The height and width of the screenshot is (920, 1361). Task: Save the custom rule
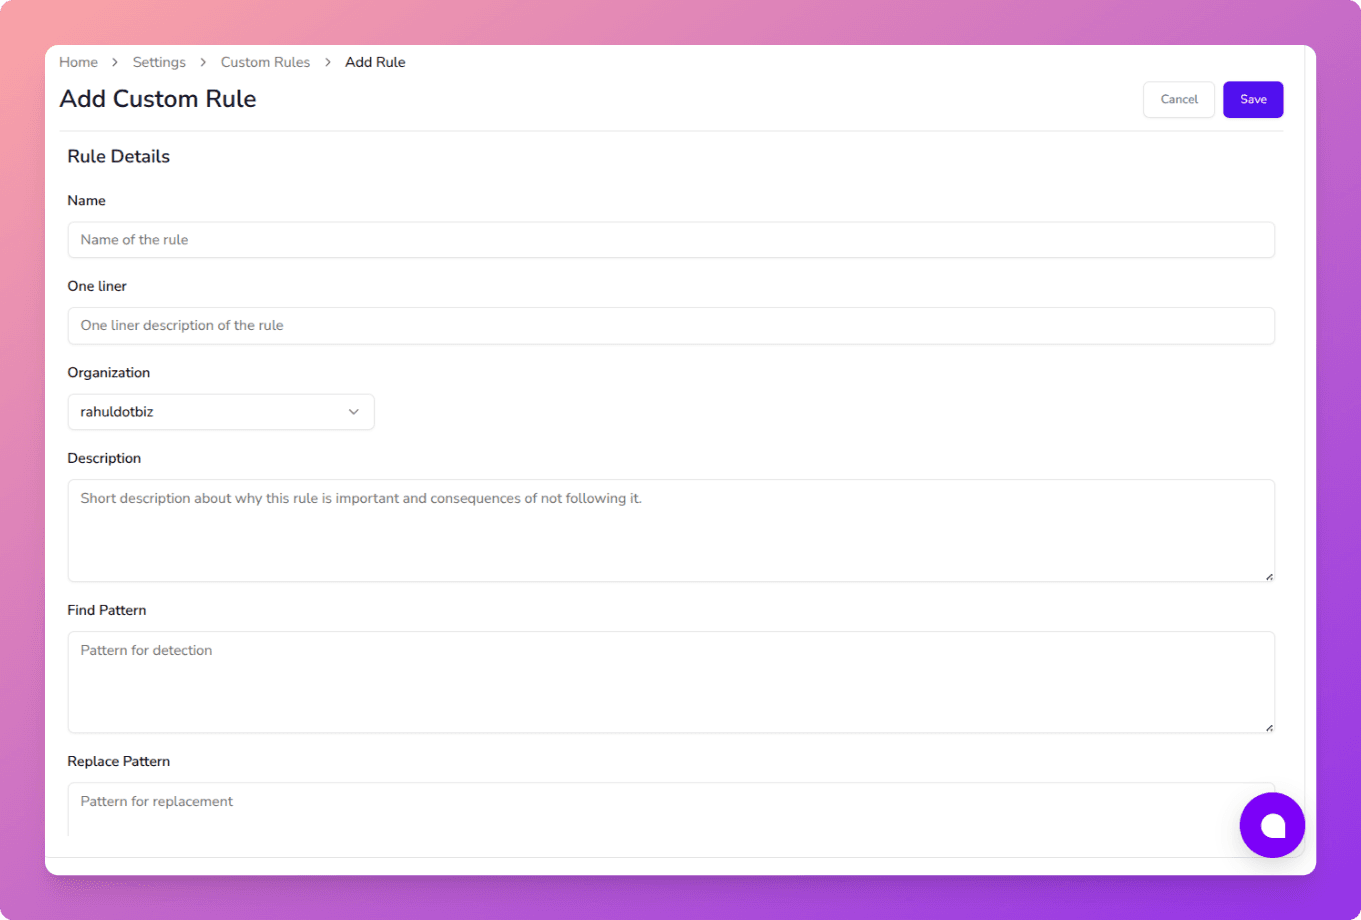coord(1253,99)
